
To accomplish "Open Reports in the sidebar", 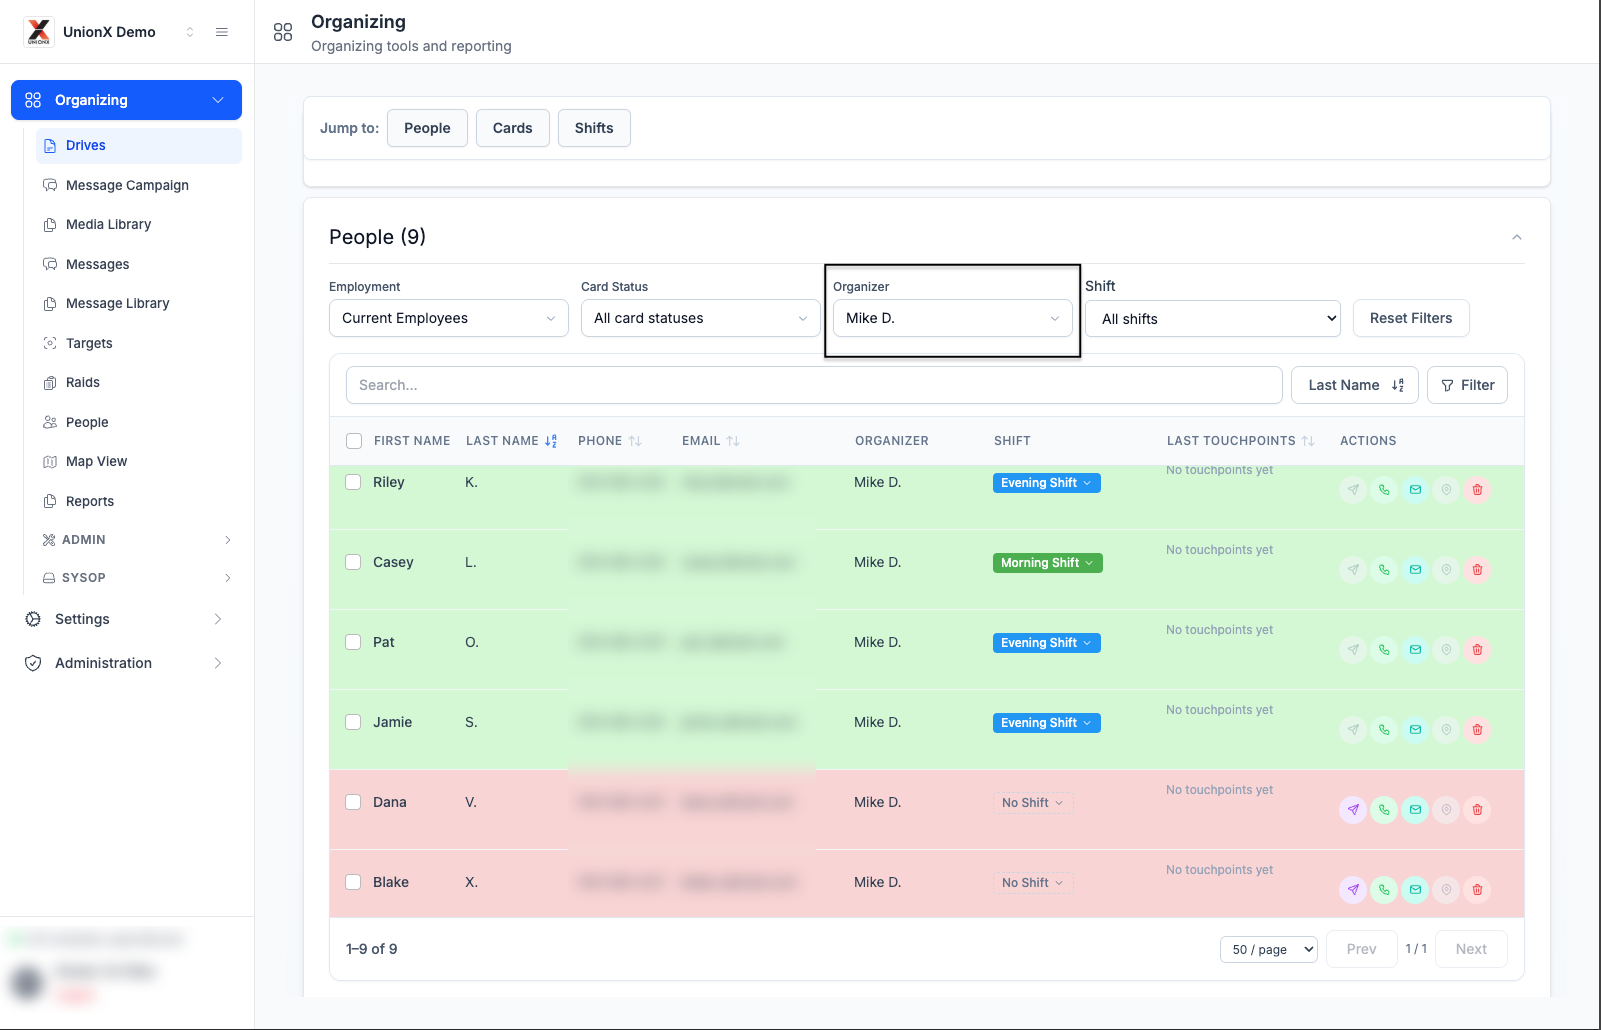I will point(139,501).
